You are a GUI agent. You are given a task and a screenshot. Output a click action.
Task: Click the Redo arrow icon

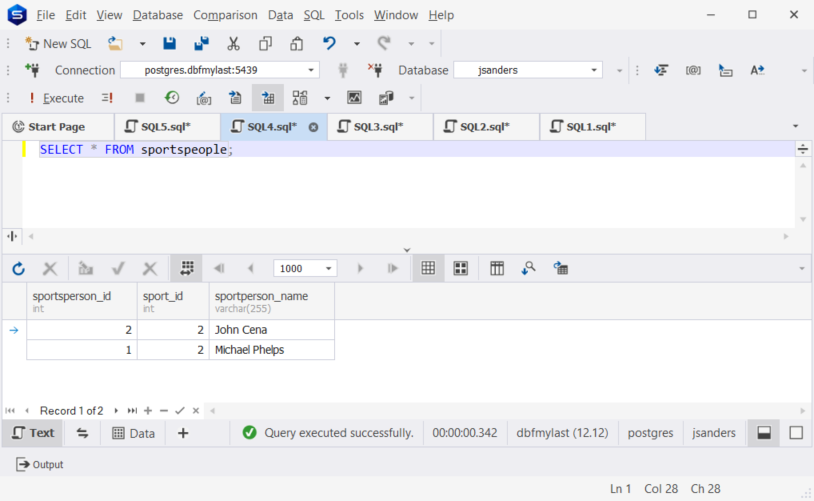tap(384, 44)
